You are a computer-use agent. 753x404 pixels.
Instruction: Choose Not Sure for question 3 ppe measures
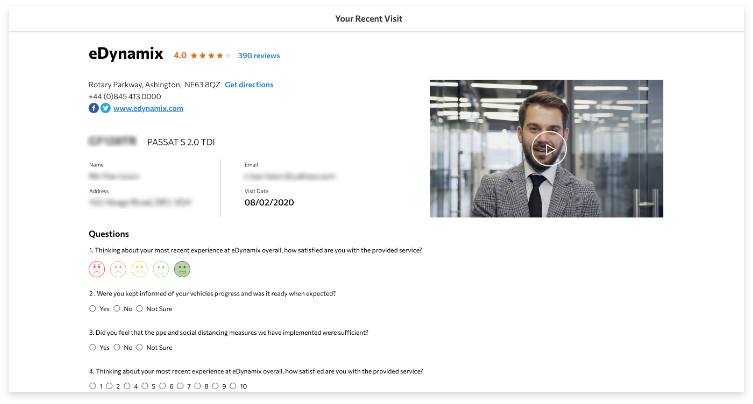click(140, 347)
